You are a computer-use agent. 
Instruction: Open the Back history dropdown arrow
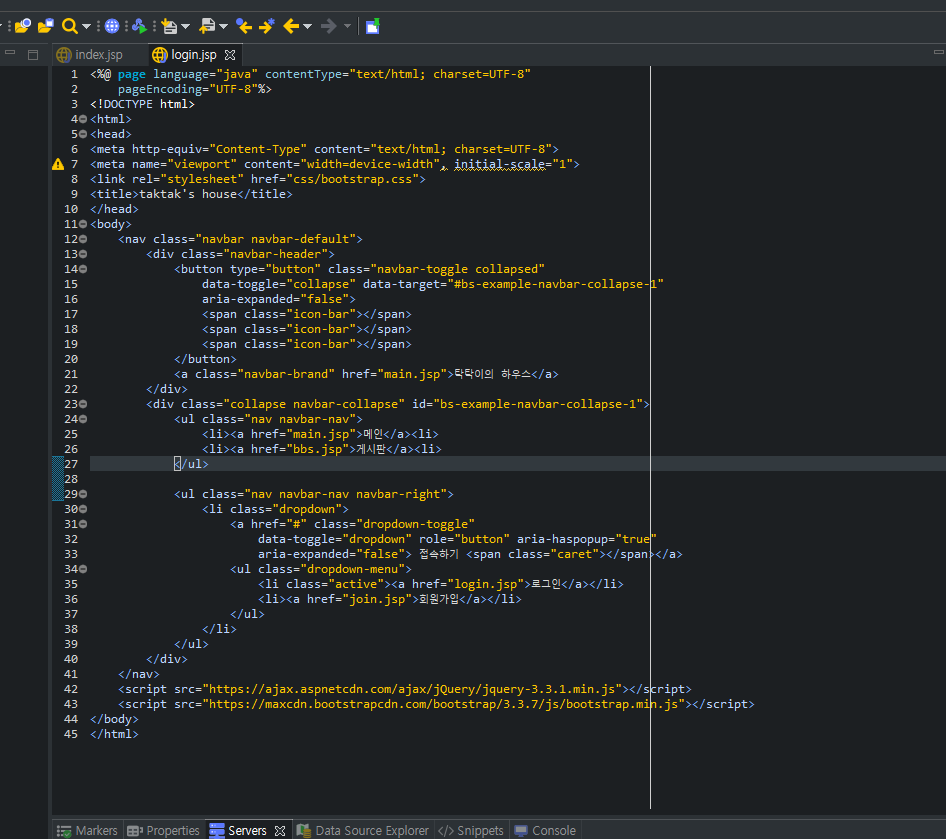(308, 26)
